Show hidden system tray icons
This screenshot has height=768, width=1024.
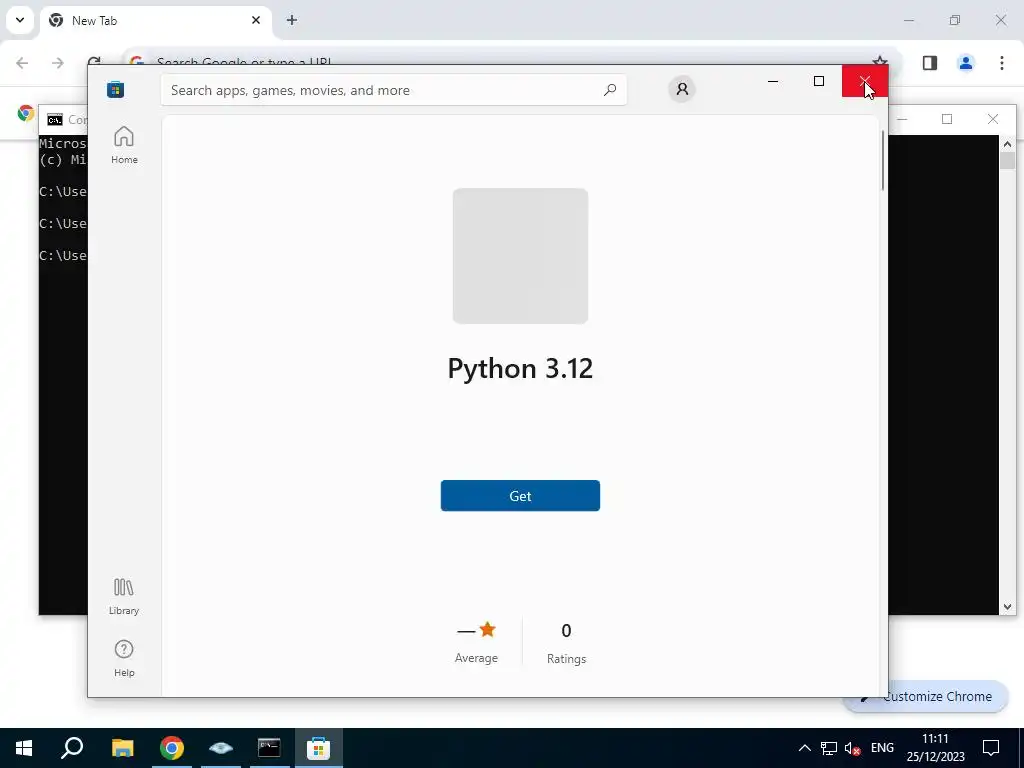(805, 748)
